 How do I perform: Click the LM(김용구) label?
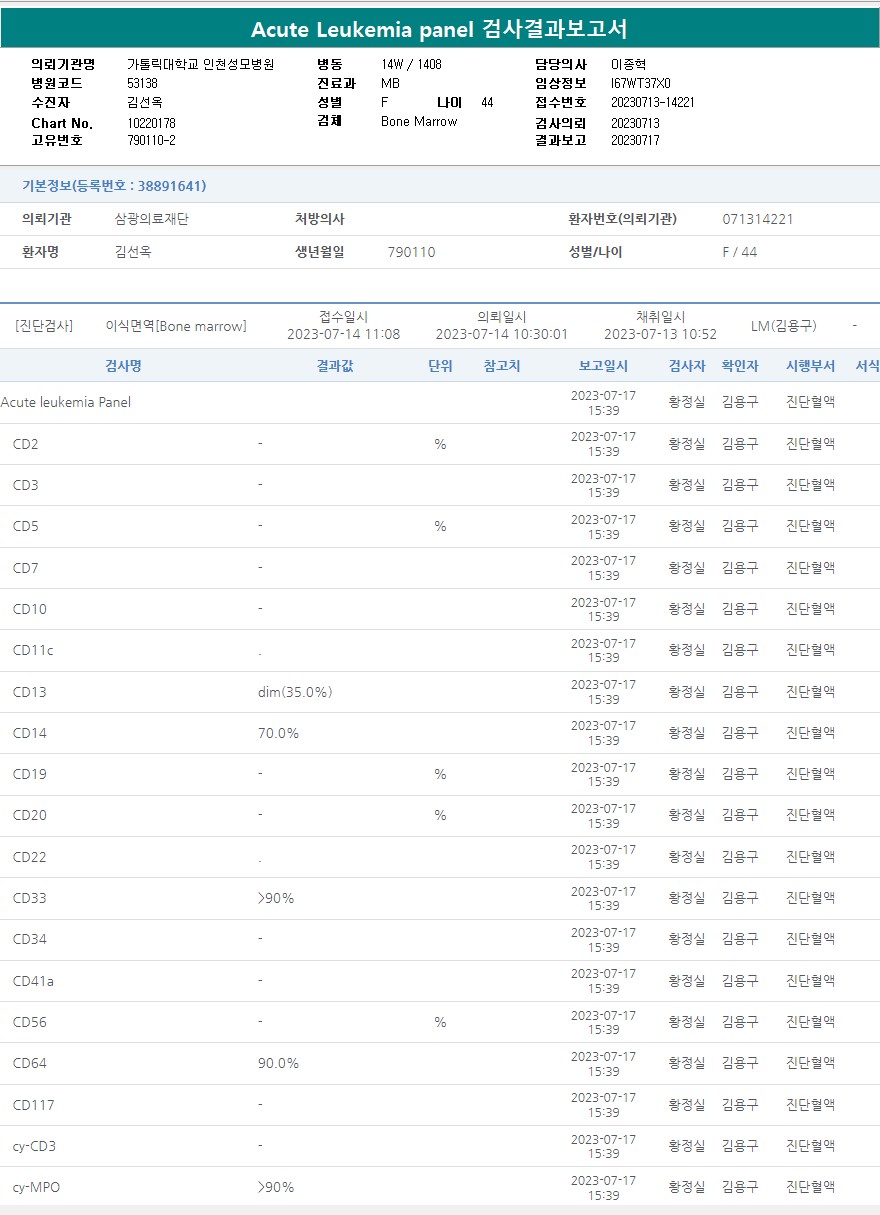[x=783, y=326]
